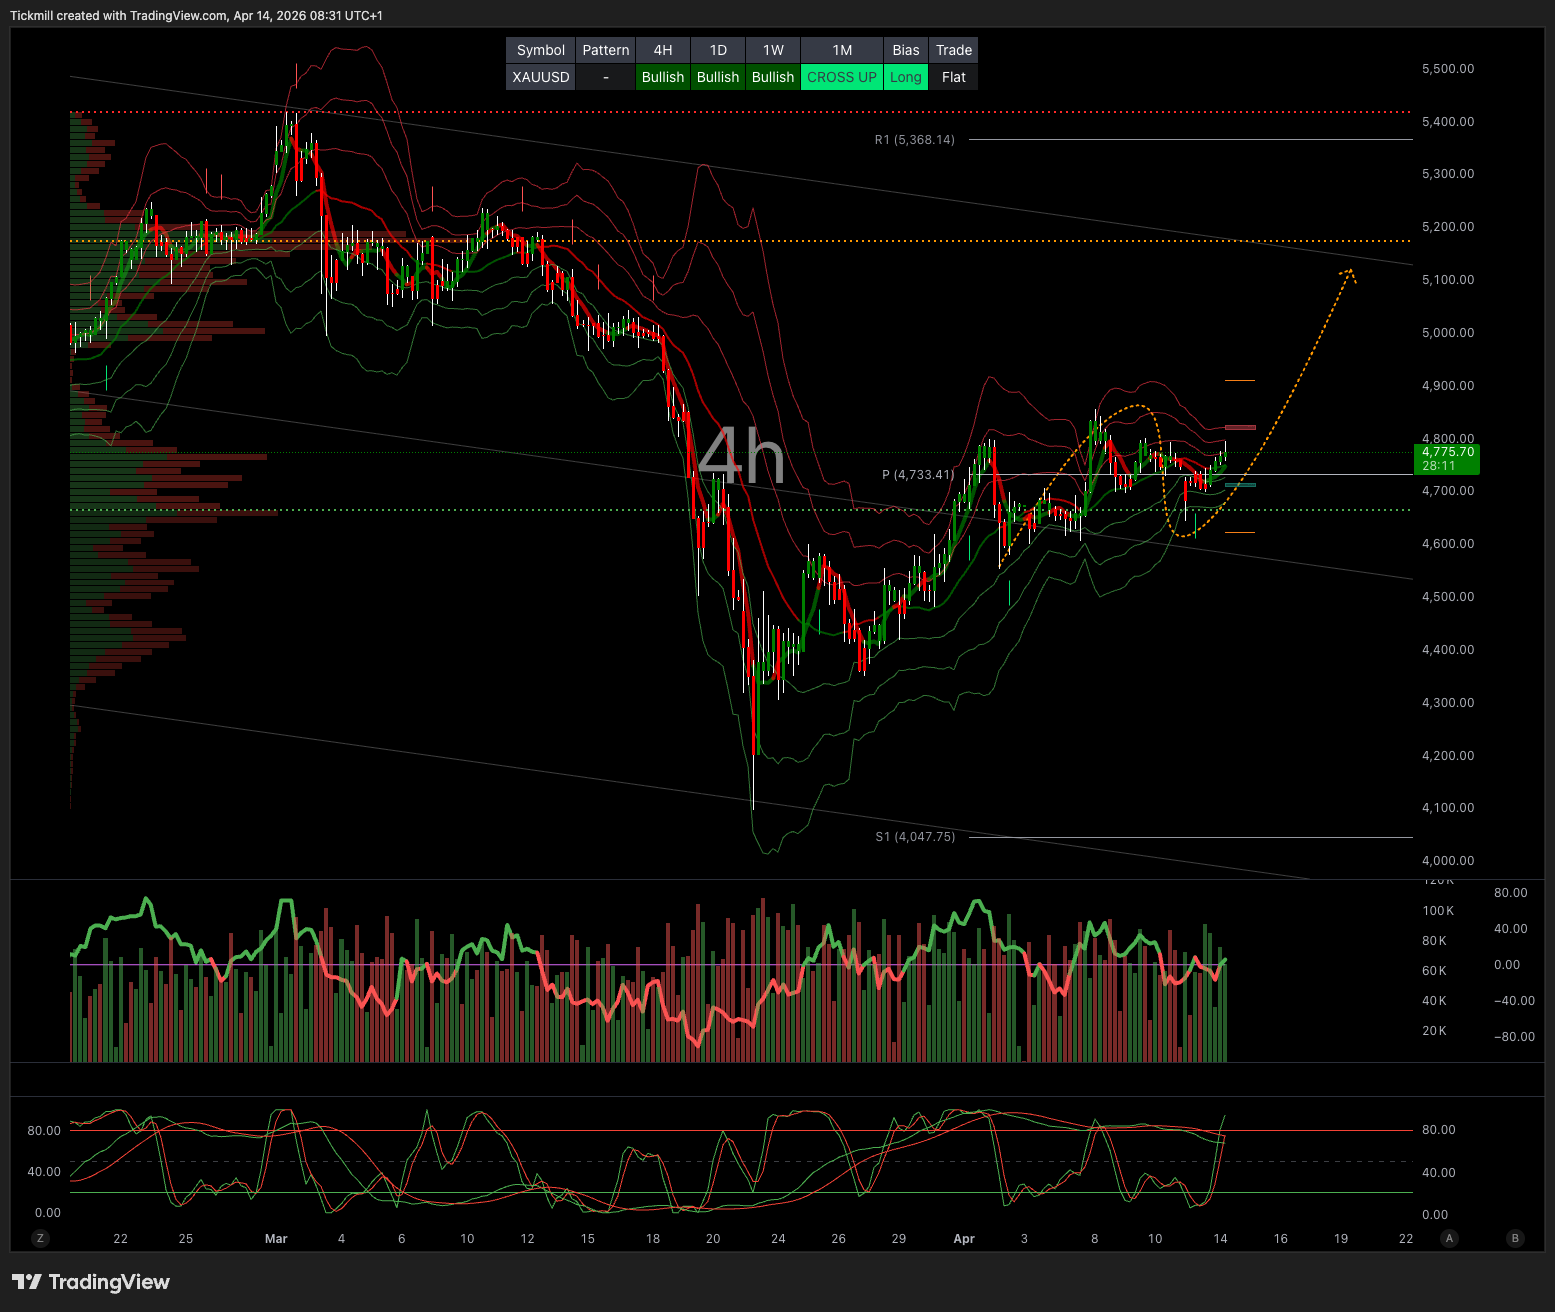The image size is (1555, 1312).
Task: Click the A auto-scale icon
Action: pyautogui.click(x=1449, y=1238)
